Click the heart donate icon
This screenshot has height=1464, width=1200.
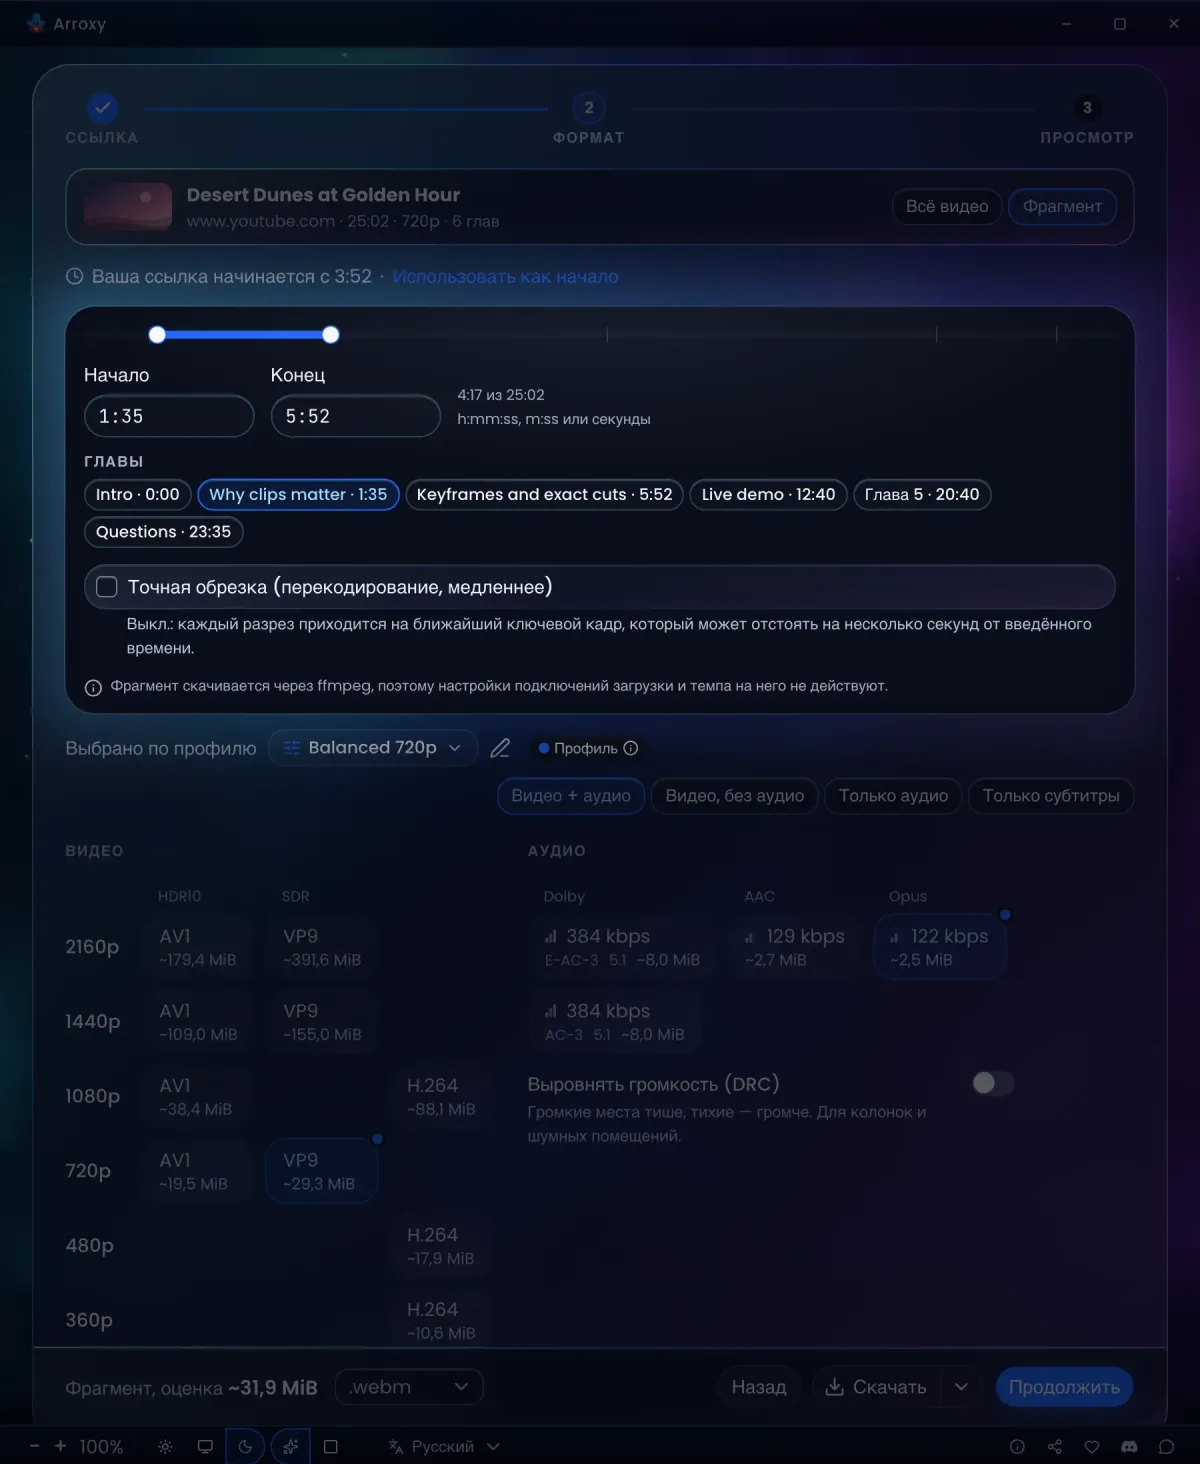coord(1092,1447)
